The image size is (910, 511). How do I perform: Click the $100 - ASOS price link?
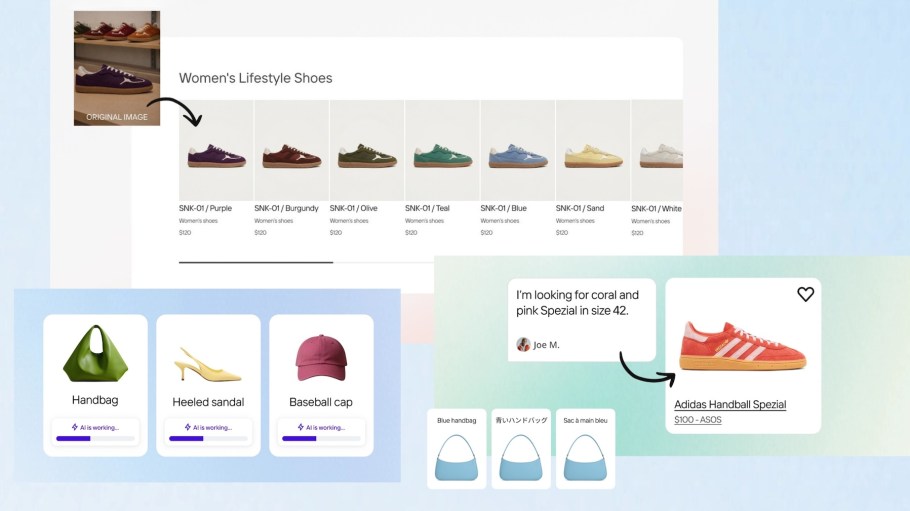[x=698, y=419]
